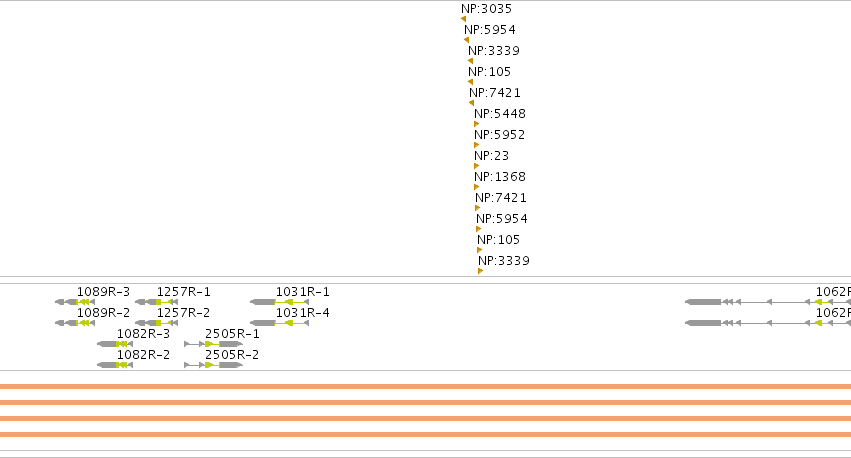Screen dimensions: 851x458
Task: Click the 1089R-3 transcript label
Action: click(104, 292)
